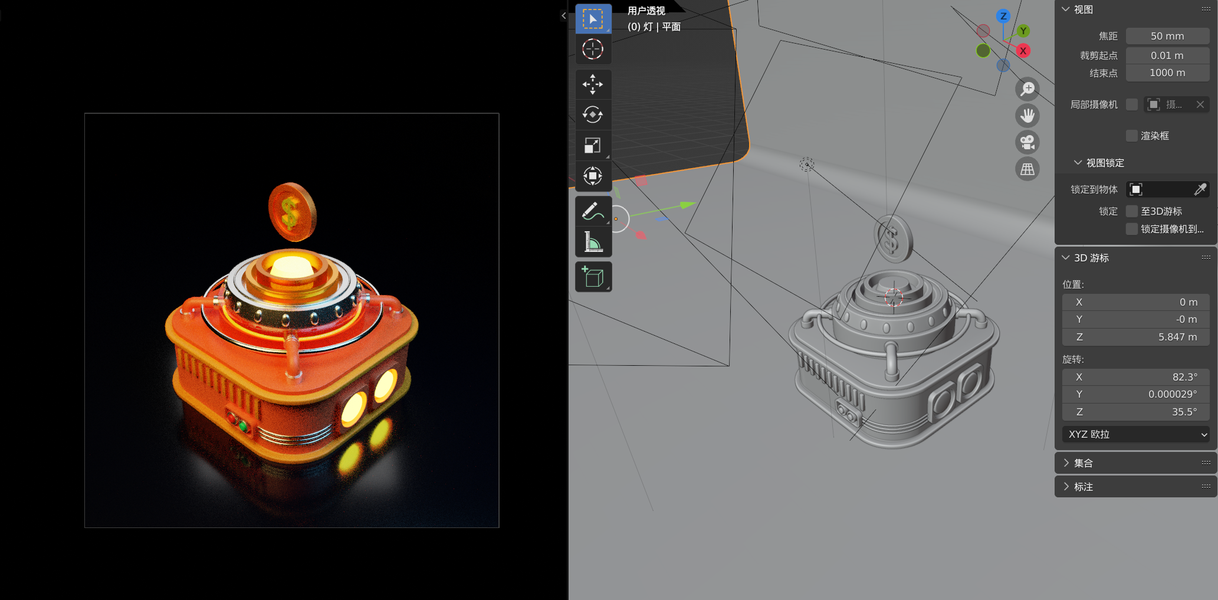Collapse the 视图锁定 subpanel
1218x600 pixels.
click(x=1078, y=162)
